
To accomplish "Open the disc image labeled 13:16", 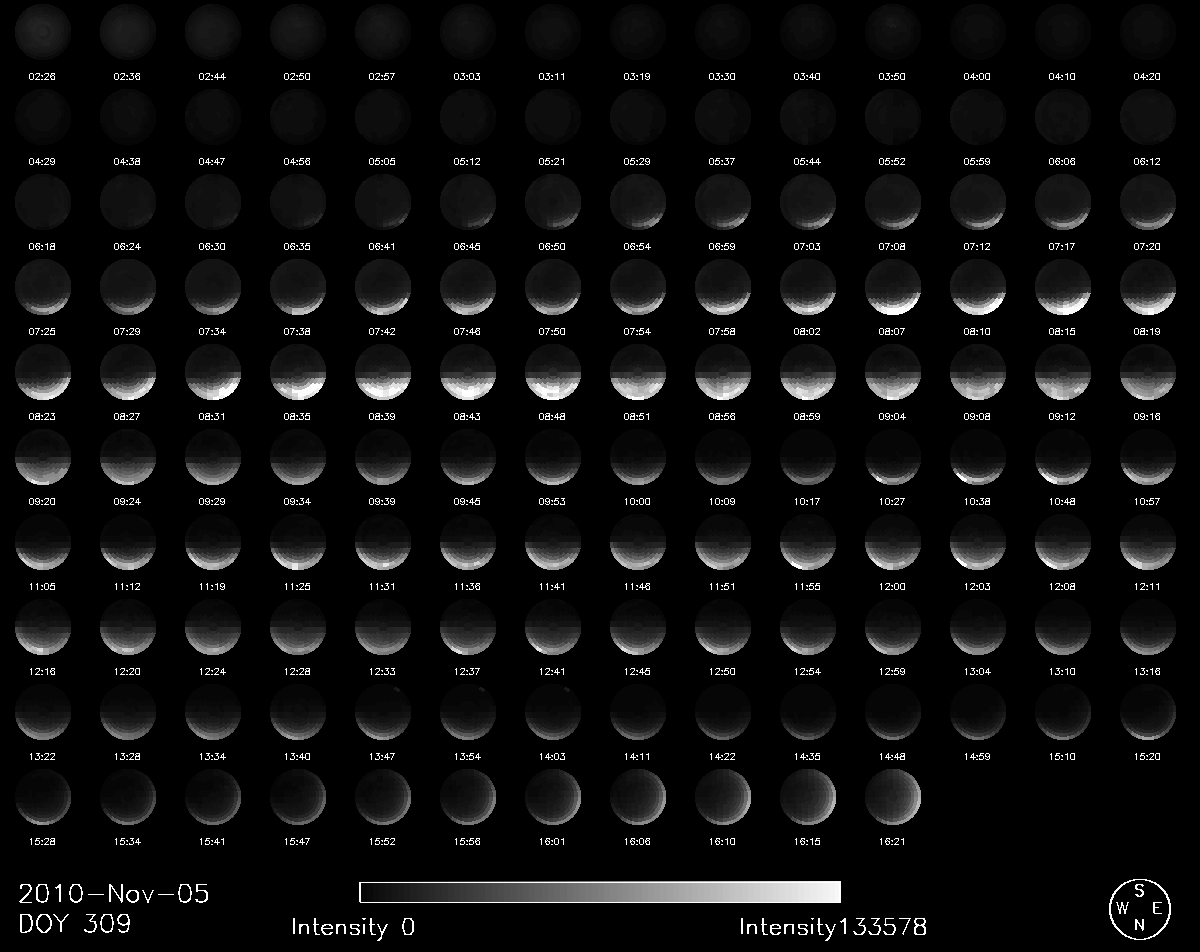I will (x=1148, y=625).
